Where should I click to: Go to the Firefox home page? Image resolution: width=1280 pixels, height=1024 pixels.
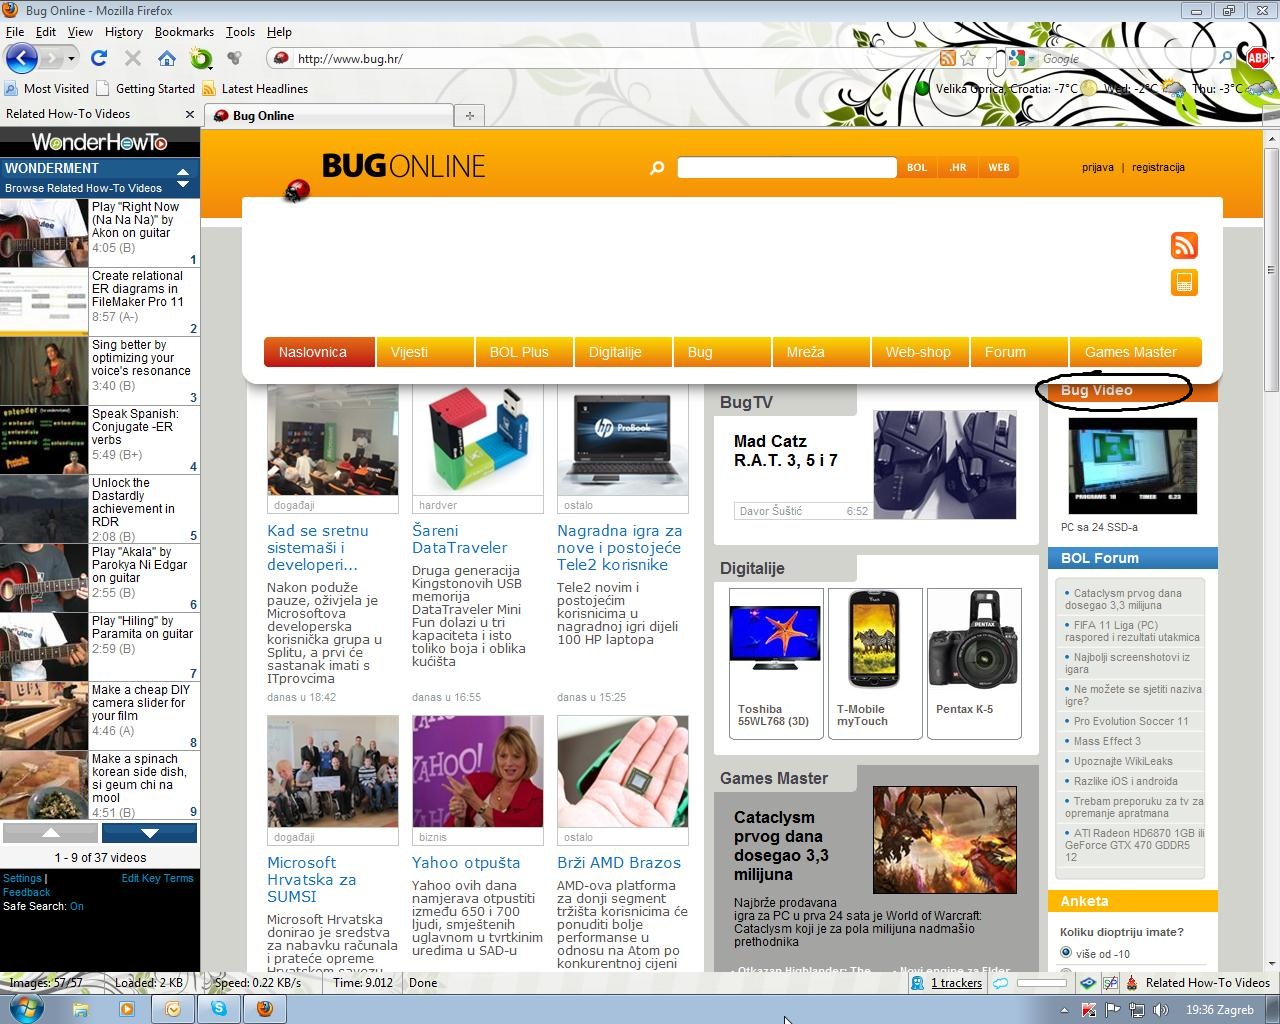(166, 58)
